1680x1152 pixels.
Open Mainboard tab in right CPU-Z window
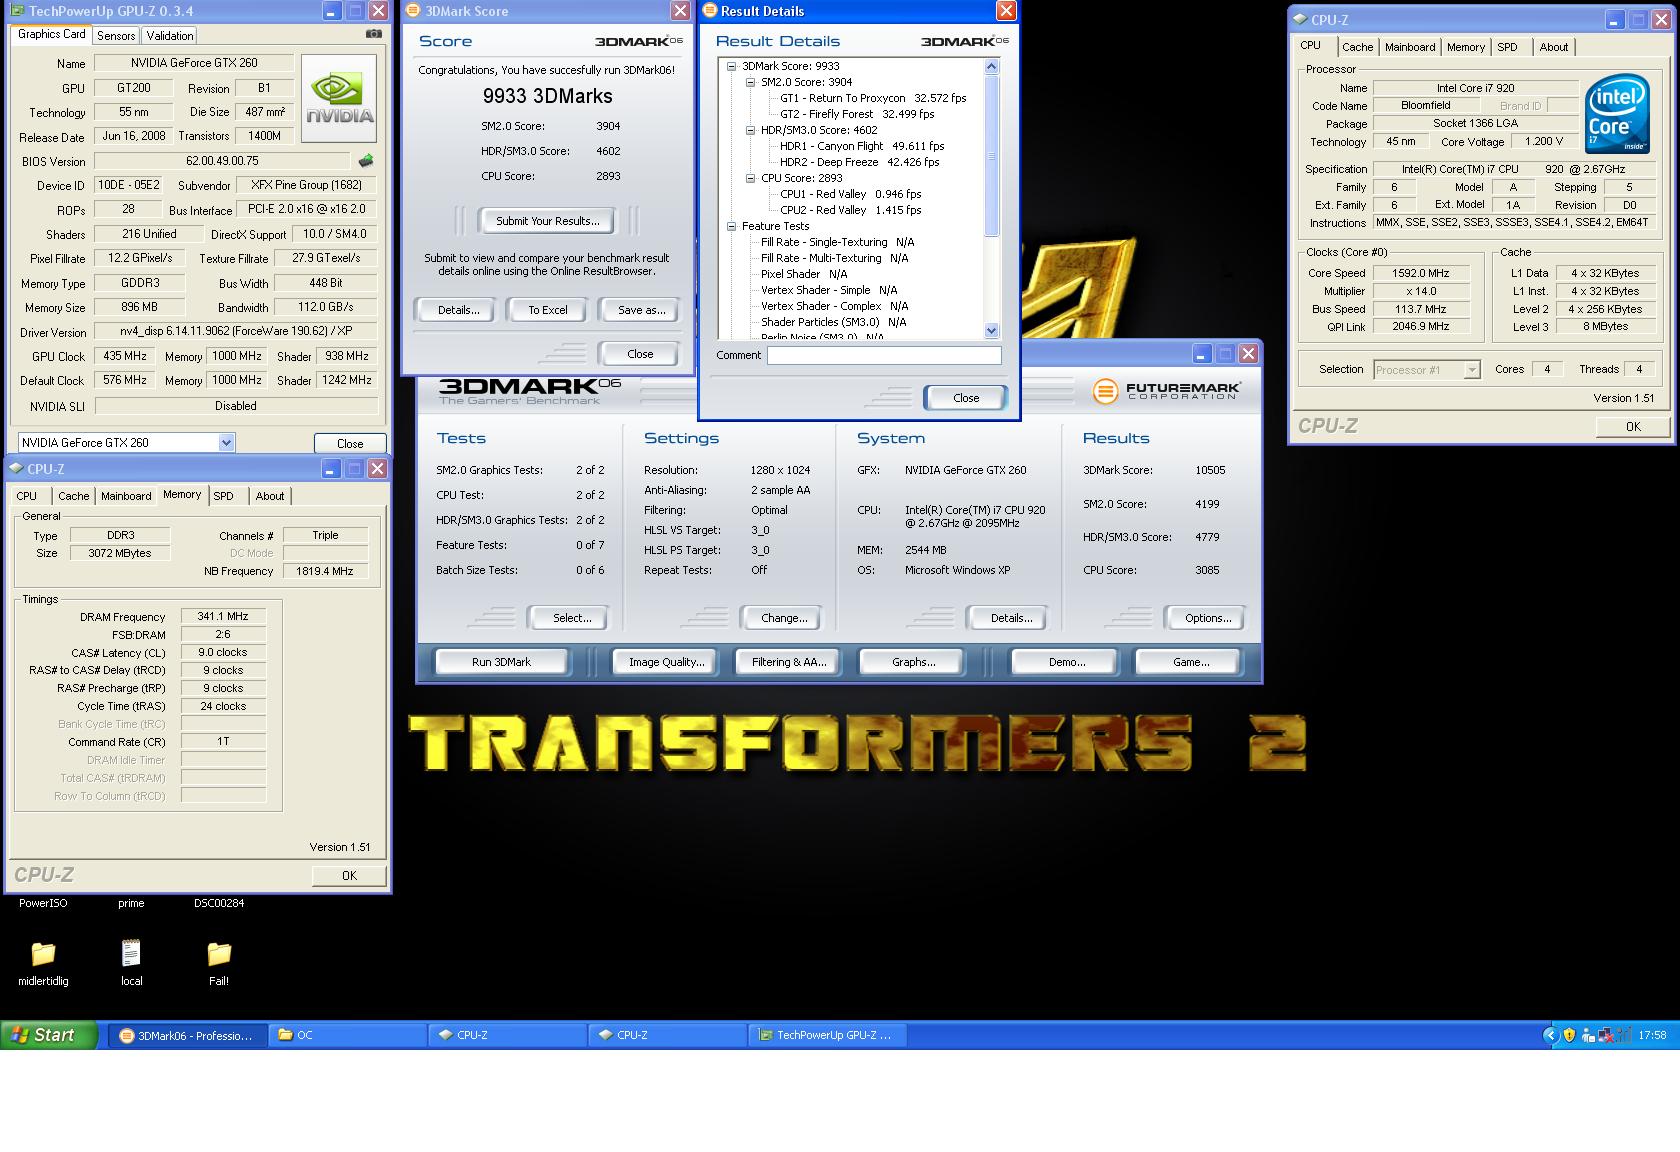click(x=1410, y=47)
